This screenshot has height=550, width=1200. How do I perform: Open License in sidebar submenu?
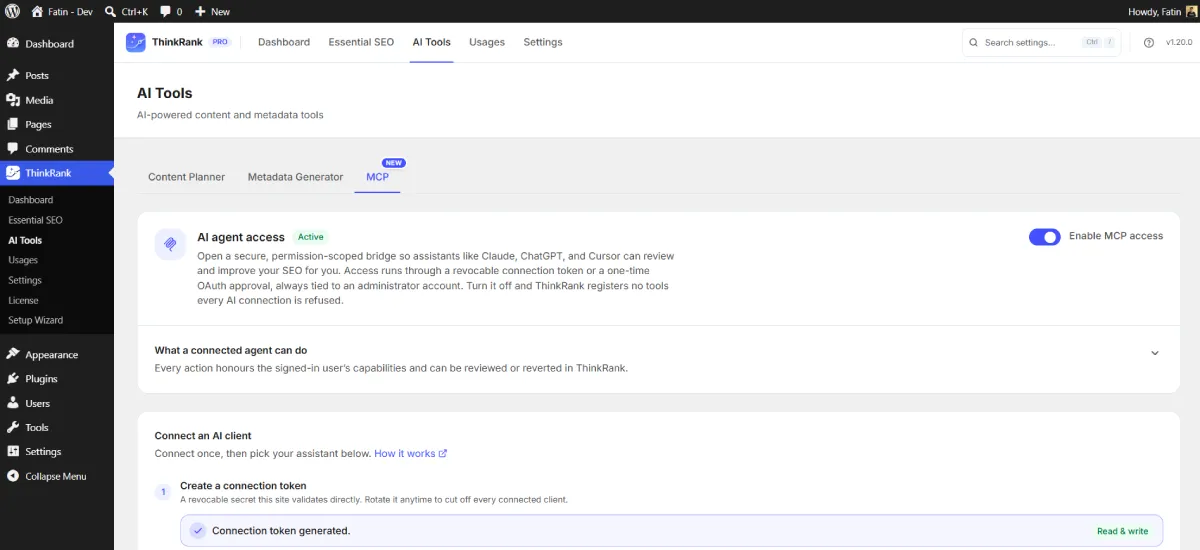click(x=23, y=300)
